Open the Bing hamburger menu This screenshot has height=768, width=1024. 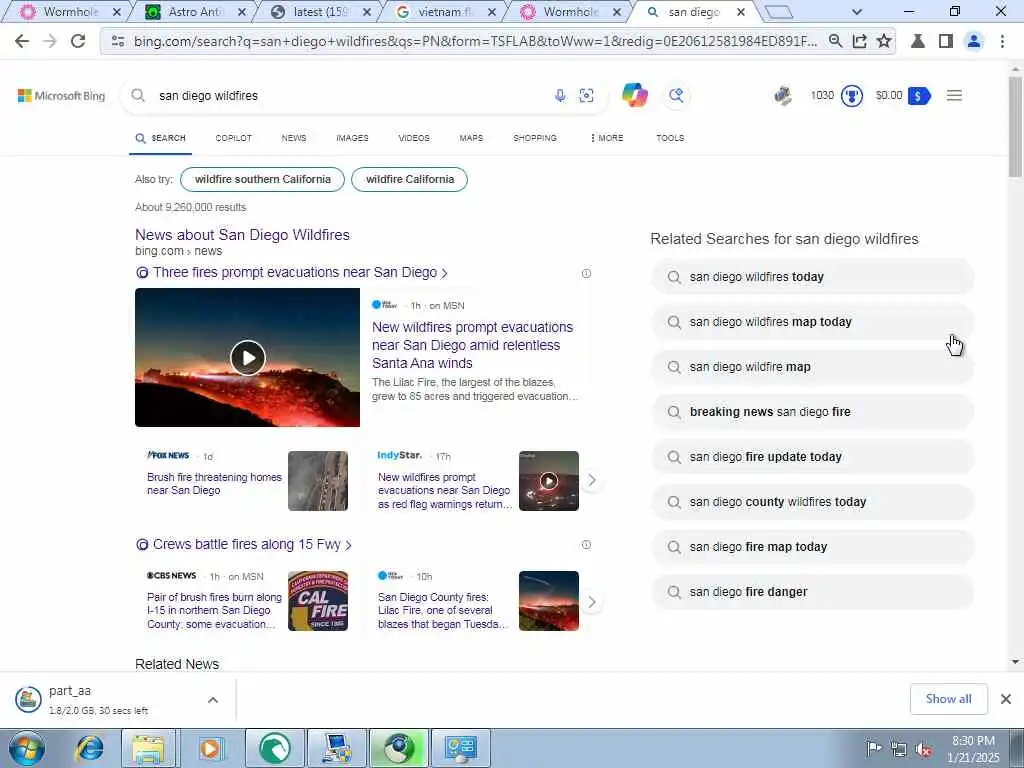pyautogui.click(x=954, y=95)
